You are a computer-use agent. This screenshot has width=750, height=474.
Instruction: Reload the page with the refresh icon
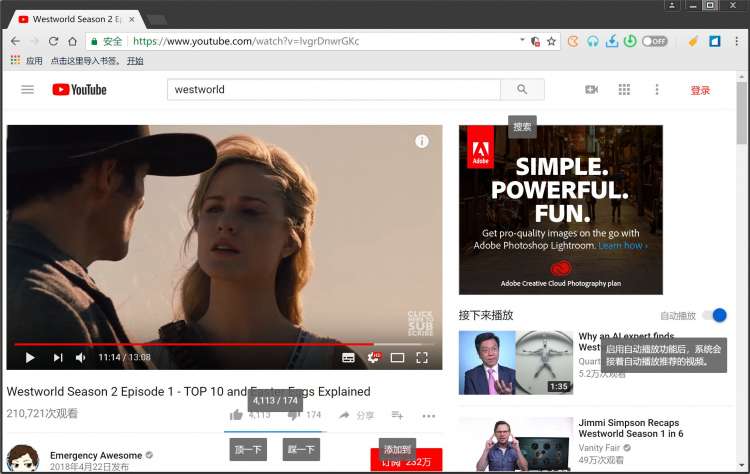53,41
